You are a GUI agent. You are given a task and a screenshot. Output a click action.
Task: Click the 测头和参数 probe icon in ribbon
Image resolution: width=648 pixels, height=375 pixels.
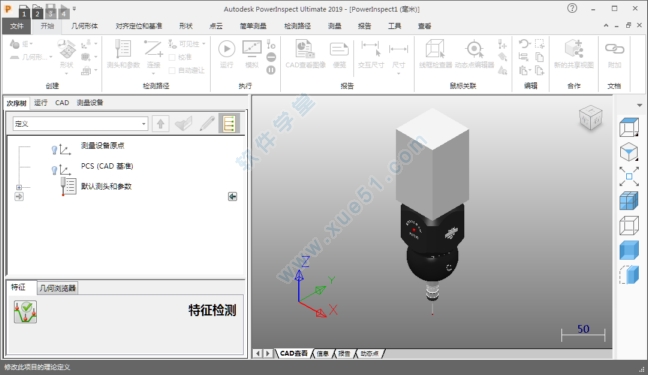tap(122, 49)
